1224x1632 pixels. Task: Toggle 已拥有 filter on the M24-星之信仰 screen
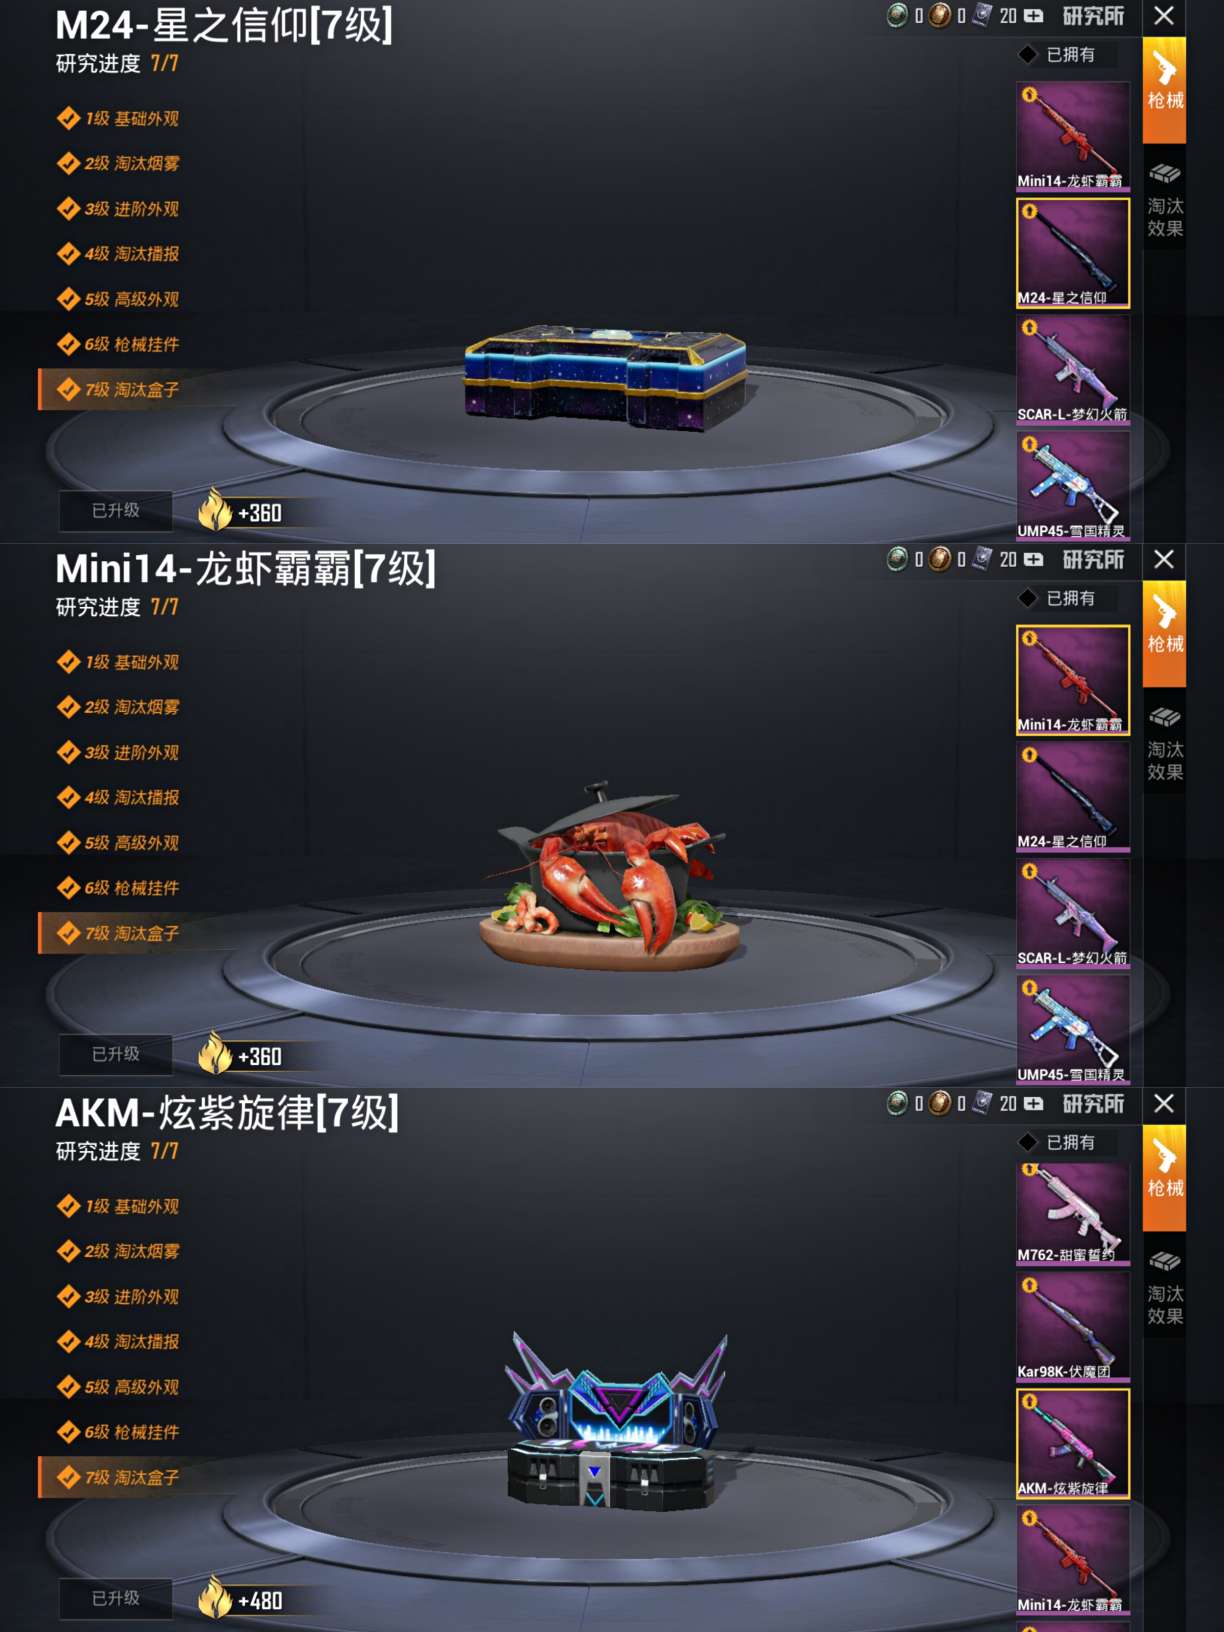[x=1058, y=55]
